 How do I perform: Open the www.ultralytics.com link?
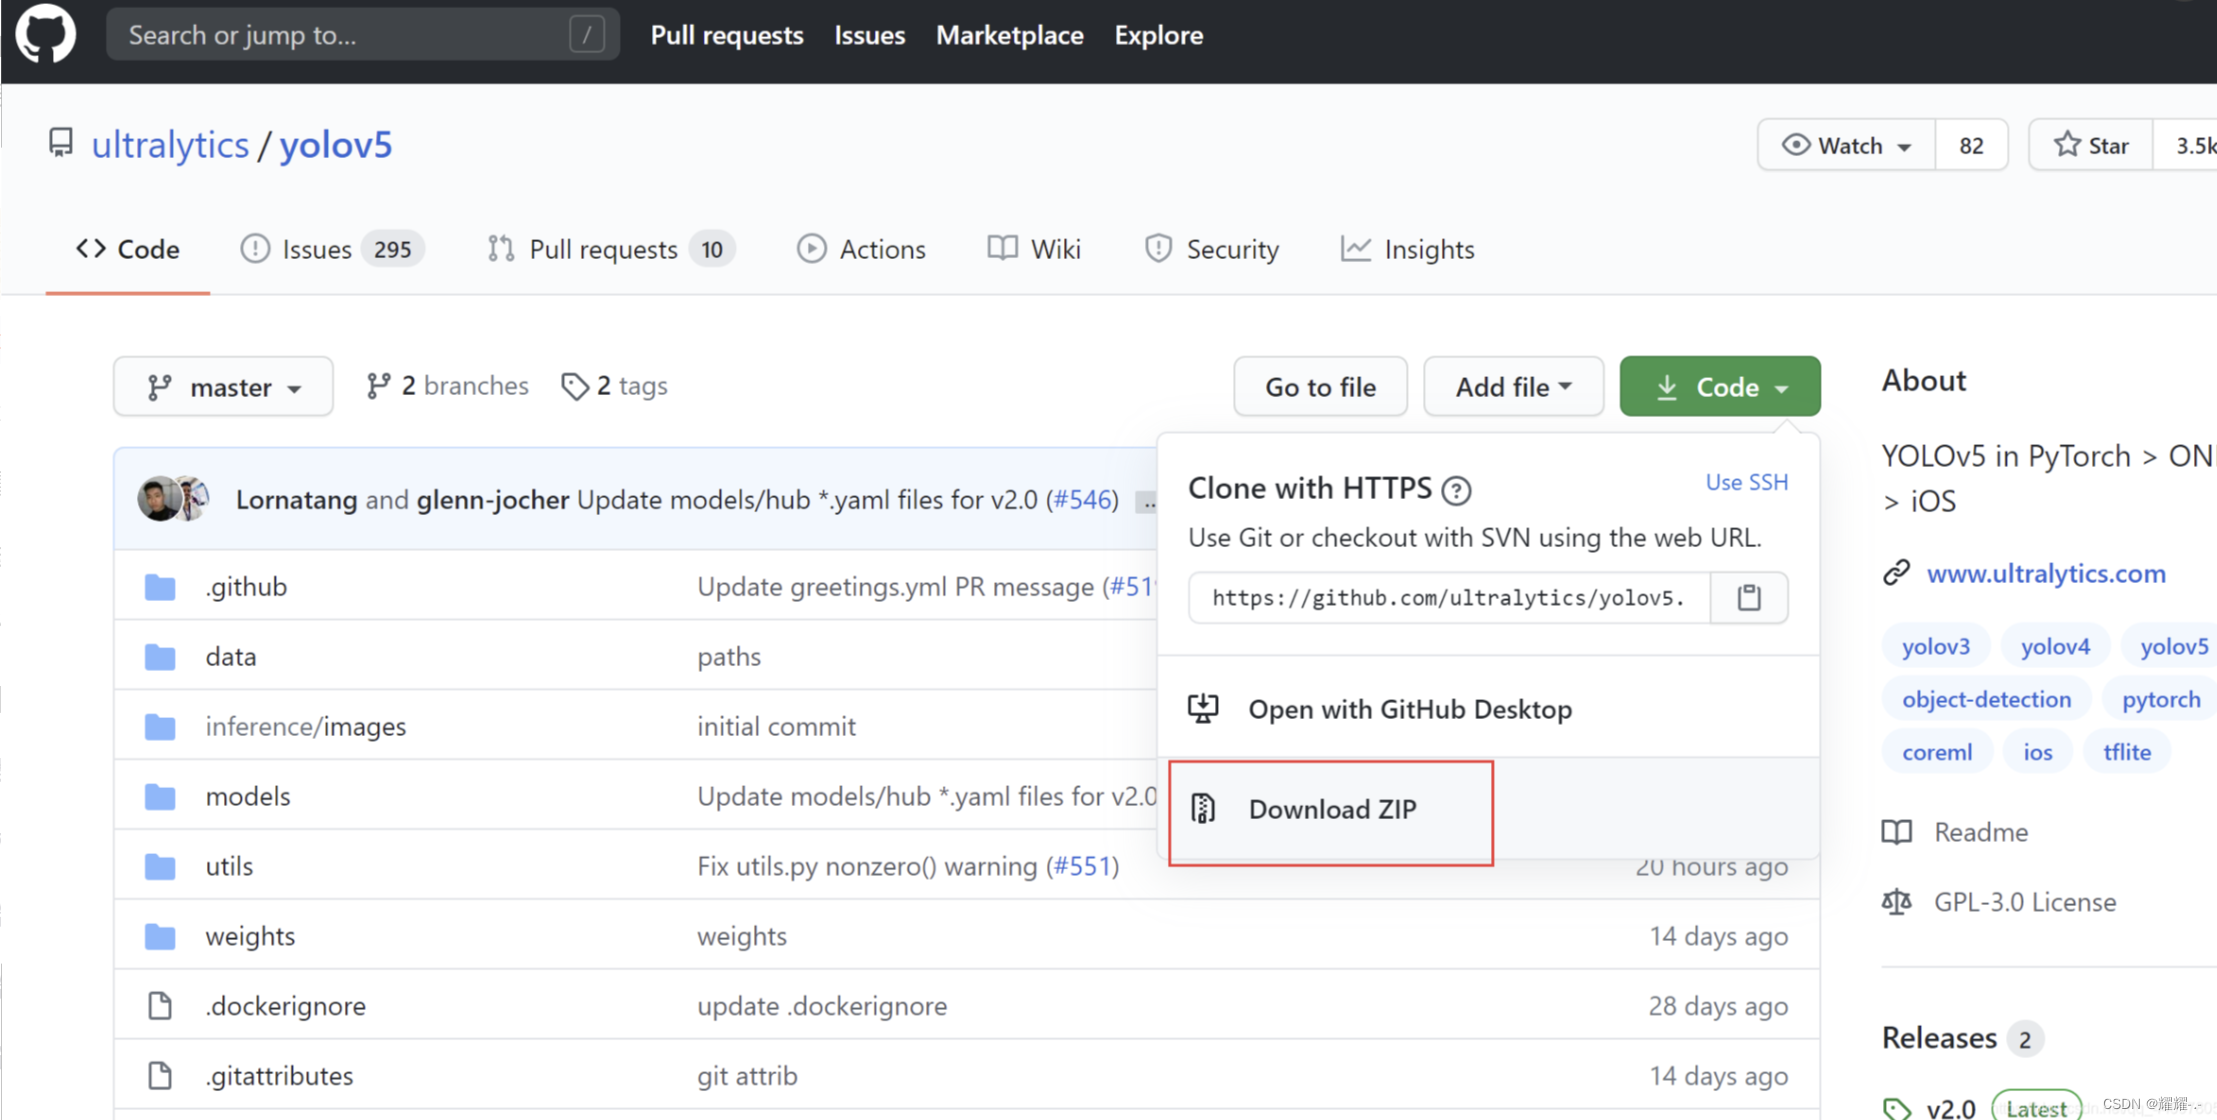pyautogui.click(x=2045, y=573)
